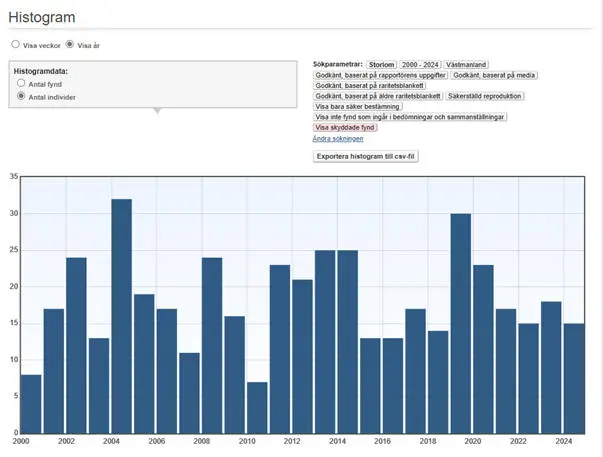The image size is (603, 457).
Task: Open the 'Ändra sökningen' link
Action: point(338,139)
